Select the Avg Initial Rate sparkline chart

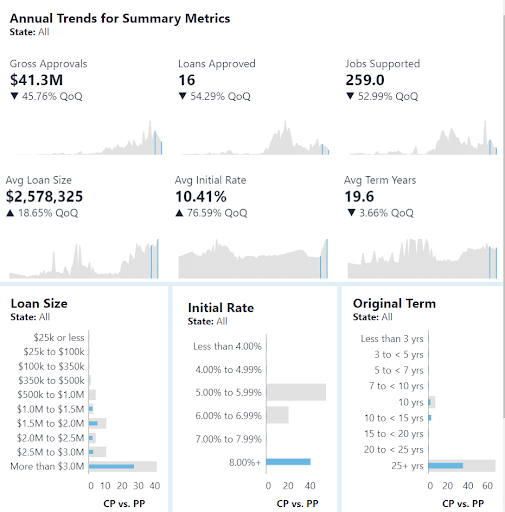click(253, 259)
